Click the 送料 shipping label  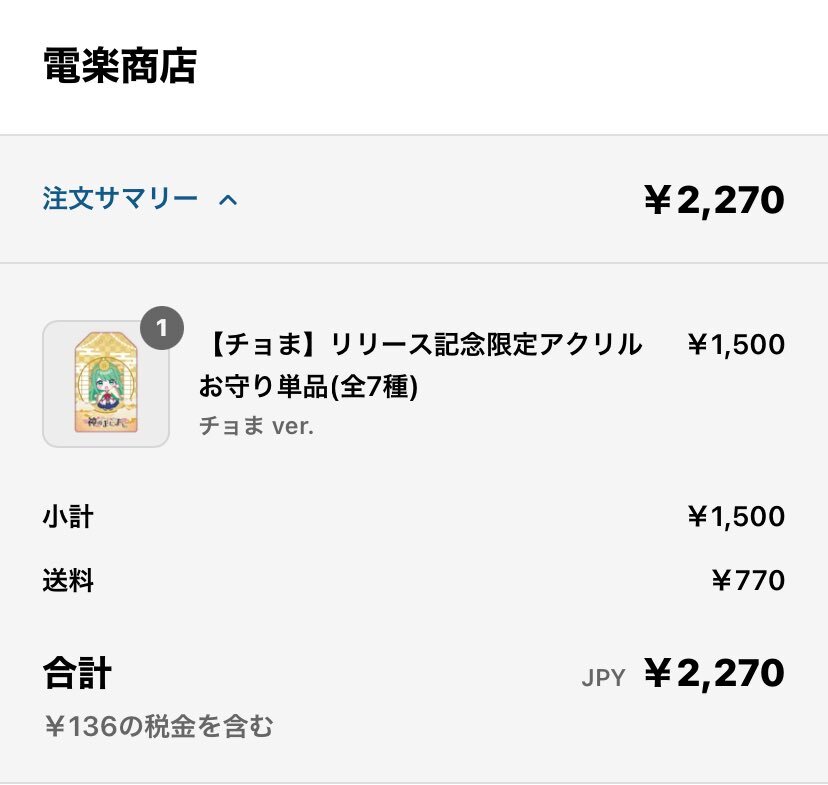coord(68,580)
